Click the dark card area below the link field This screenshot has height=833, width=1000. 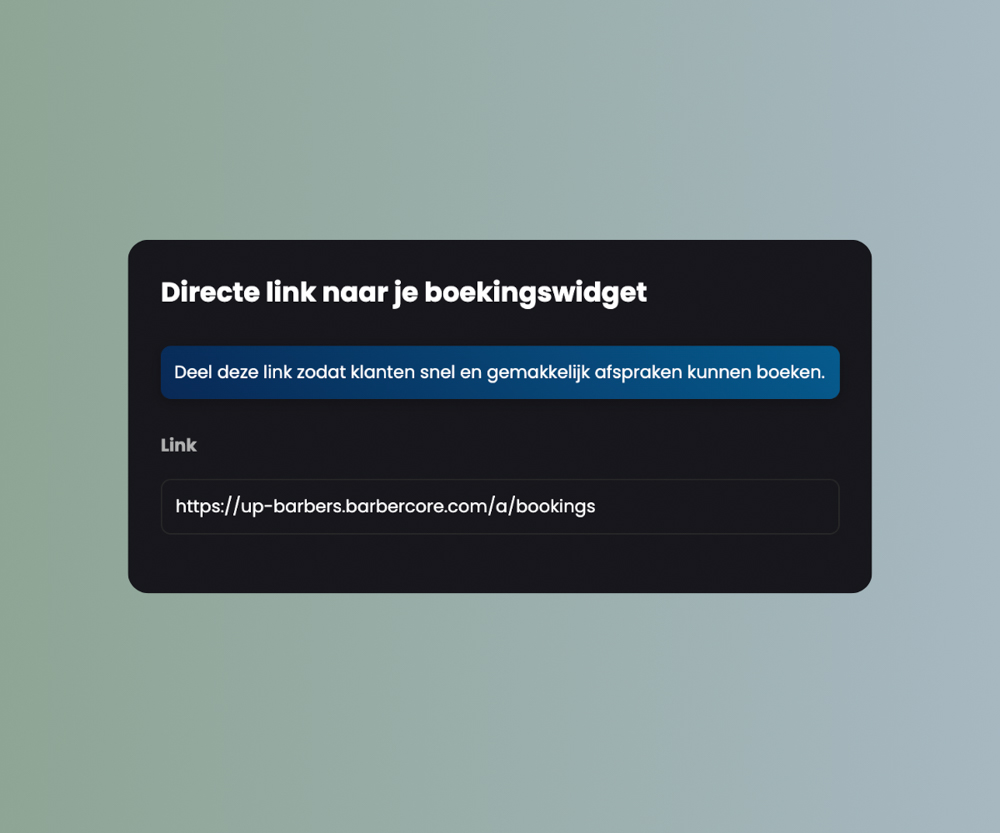coord(499,563)
